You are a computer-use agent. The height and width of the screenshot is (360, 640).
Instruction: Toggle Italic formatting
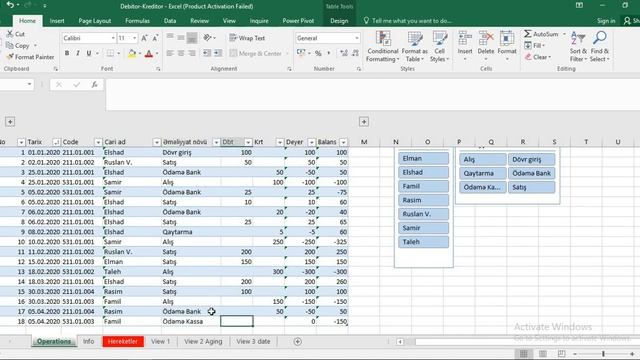tap(78, 53)
